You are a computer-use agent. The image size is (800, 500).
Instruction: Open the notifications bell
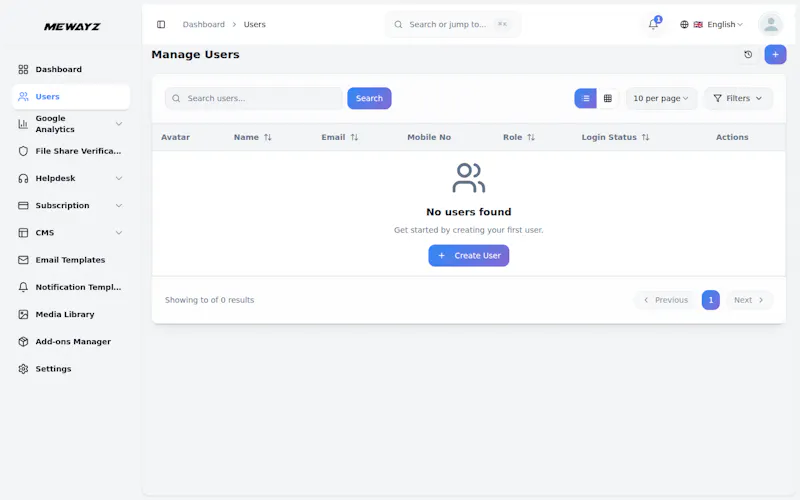[653, 24]
